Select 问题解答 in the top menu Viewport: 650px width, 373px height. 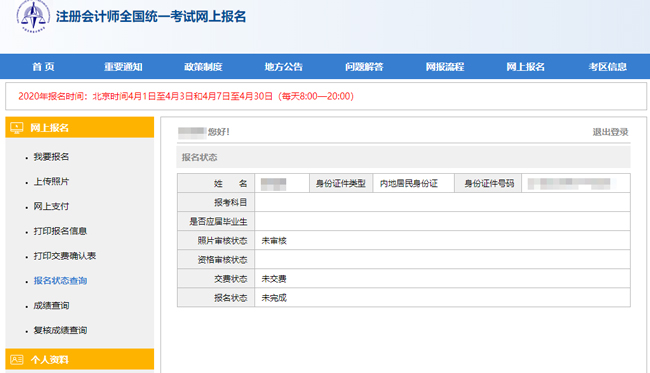coord(364,67)
